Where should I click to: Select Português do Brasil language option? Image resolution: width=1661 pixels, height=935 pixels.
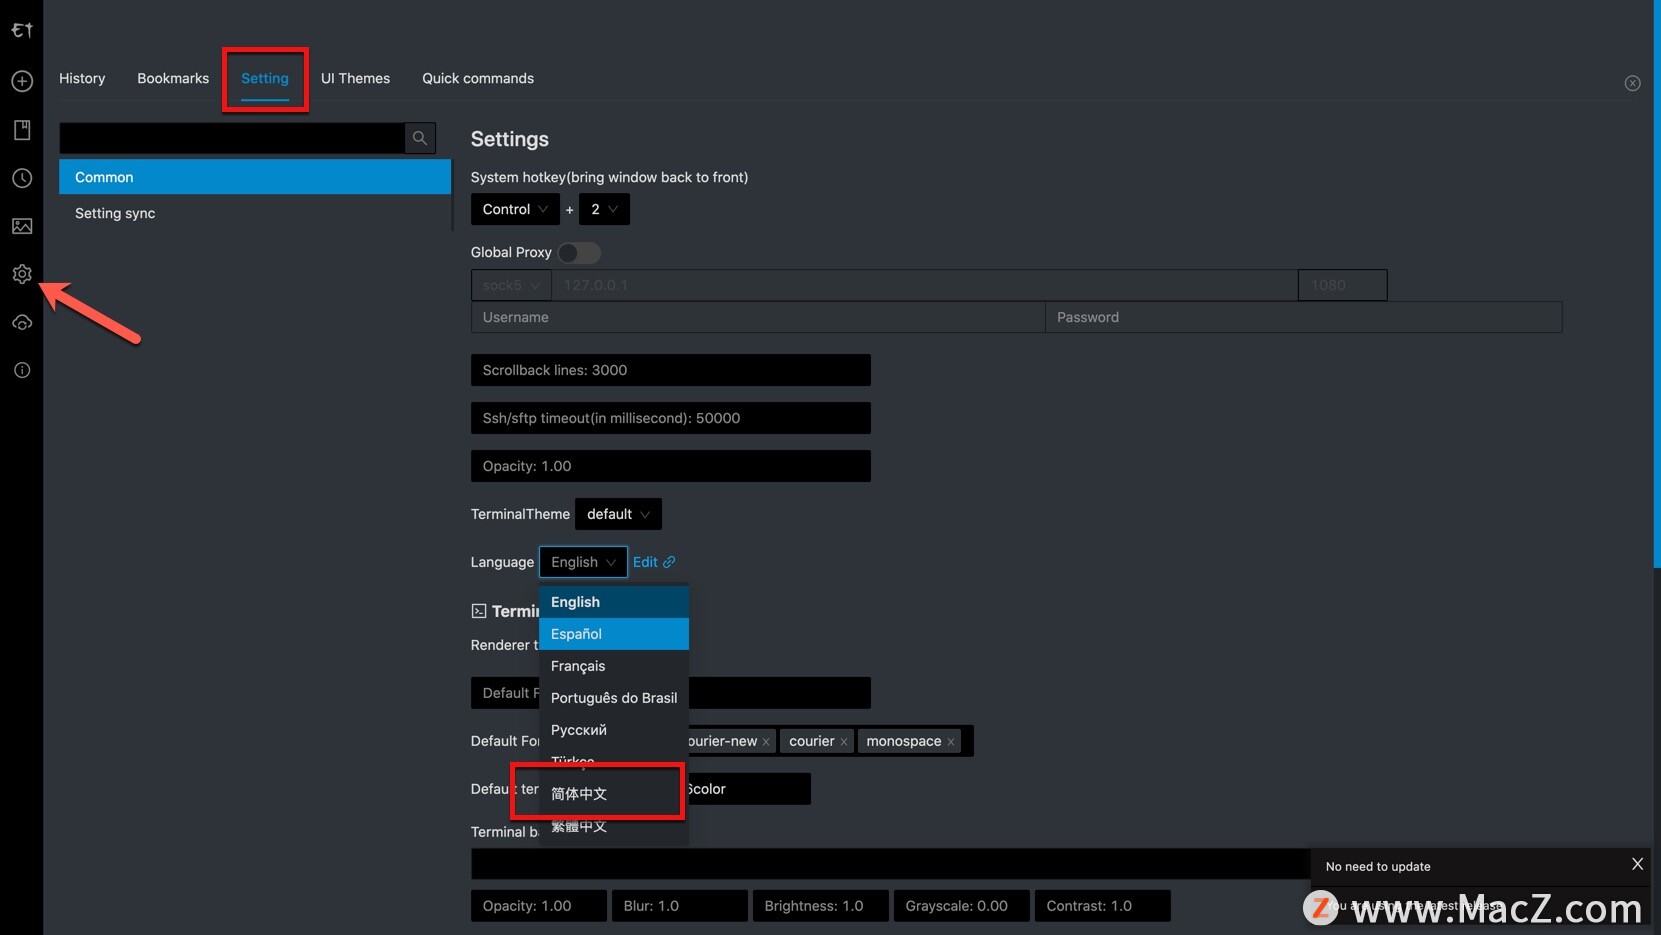click(614, 698)
